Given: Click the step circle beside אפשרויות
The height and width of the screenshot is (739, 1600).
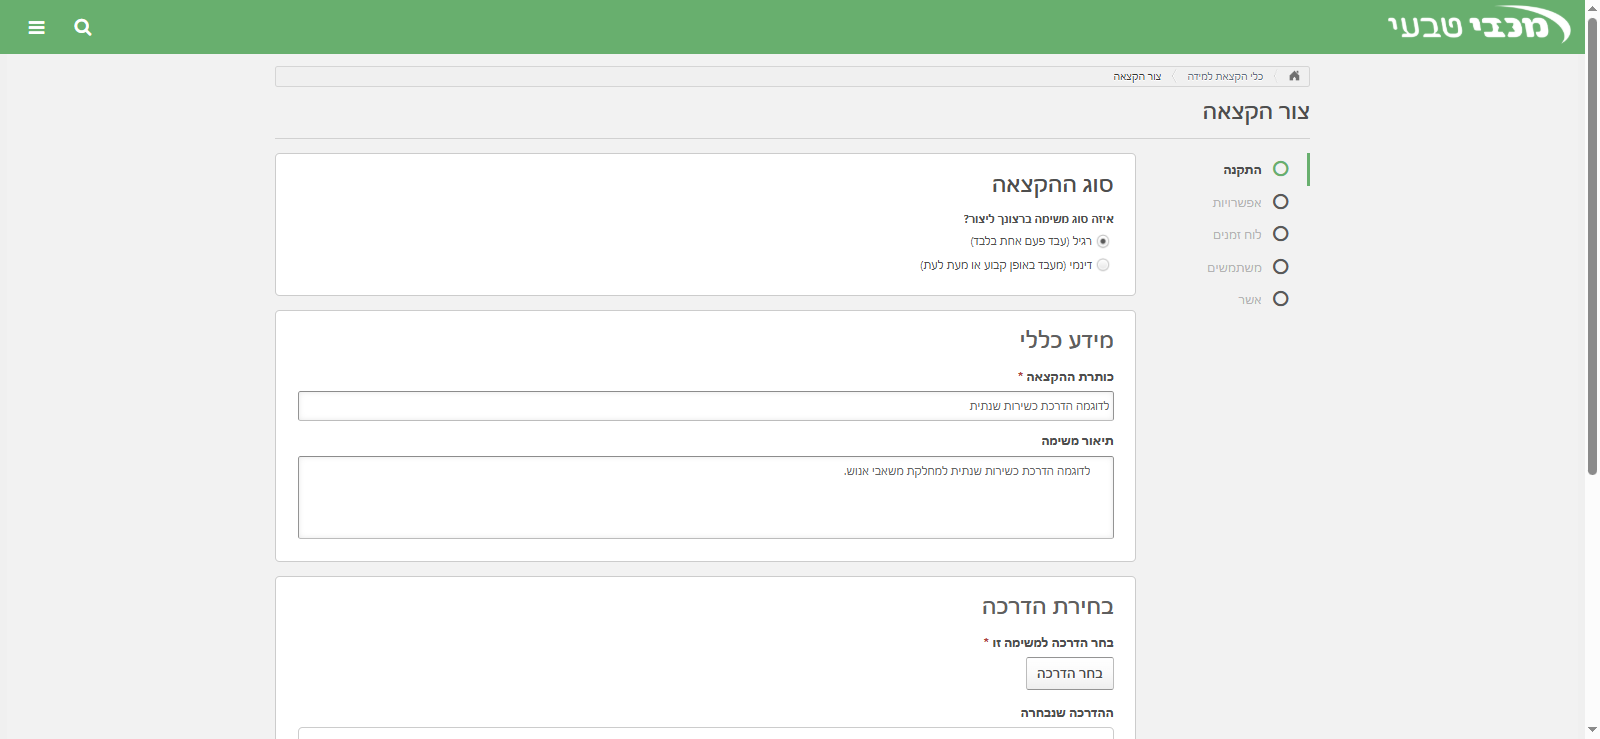Looking at the screenshot, I should [x=1280, y=202].
